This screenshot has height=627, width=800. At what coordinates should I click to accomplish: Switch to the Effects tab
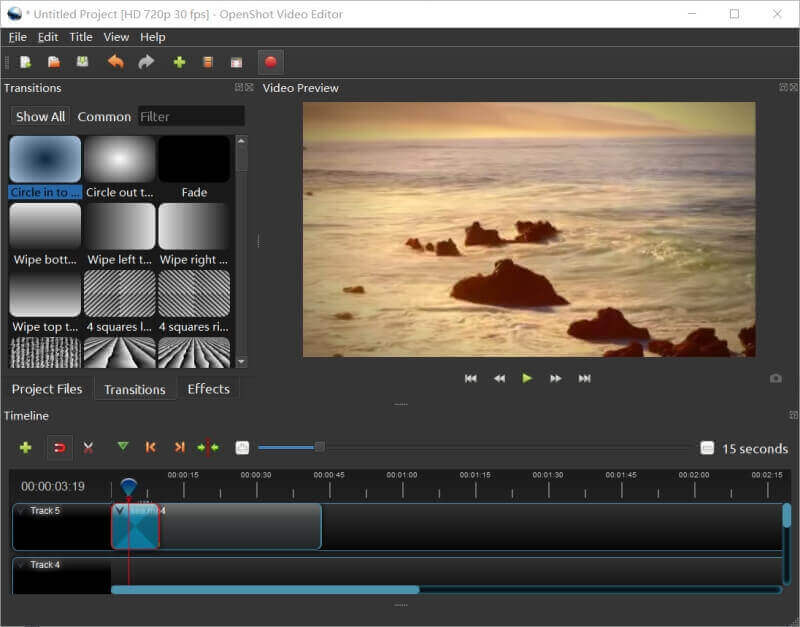(208, 389)
